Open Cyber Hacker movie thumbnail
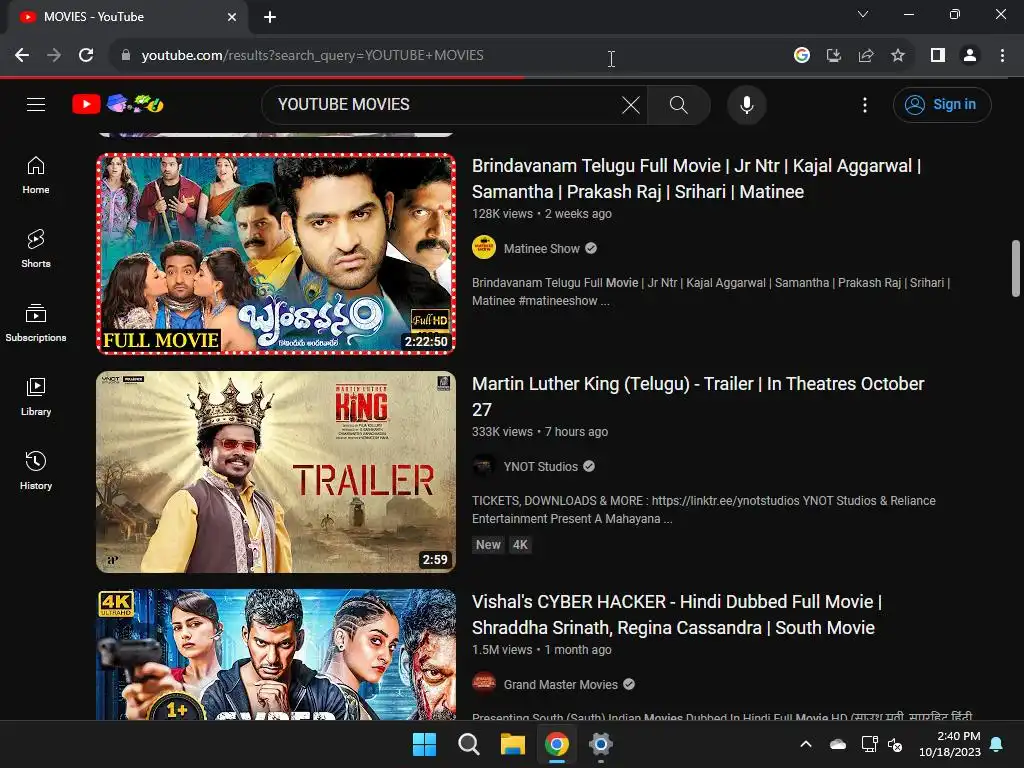Image resolution: width=1024 pixels, height=768 pixels. (x=276, y=654)
